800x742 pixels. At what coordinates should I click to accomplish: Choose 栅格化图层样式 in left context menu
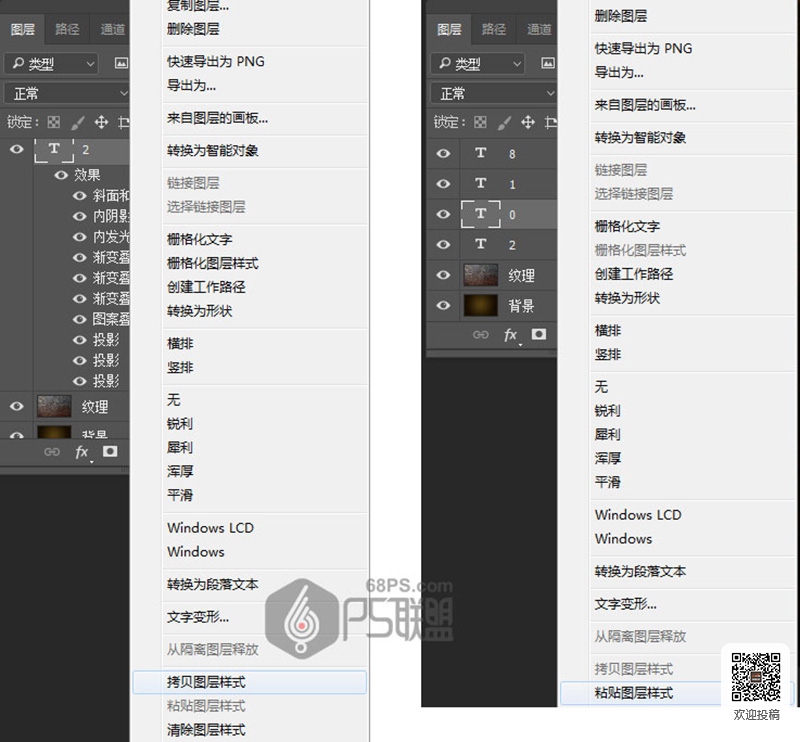(x=213, y=263)
